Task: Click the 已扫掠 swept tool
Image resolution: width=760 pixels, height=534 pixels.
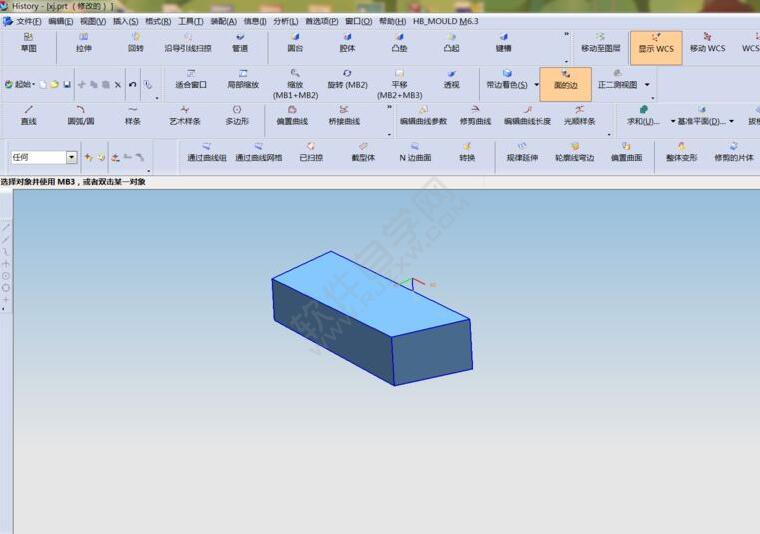Action: tap(311, 152)
